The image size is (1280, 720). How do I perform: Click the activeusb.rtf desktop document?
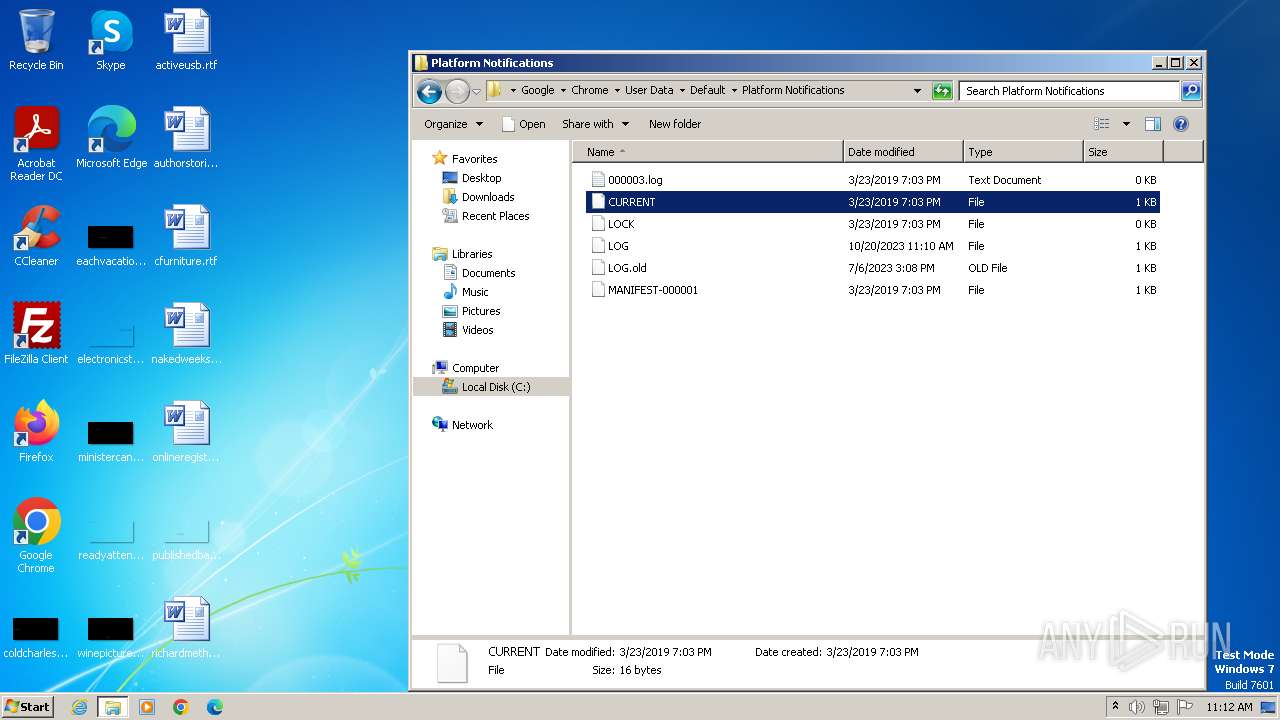pyautogui.click(x=186, y=41)
